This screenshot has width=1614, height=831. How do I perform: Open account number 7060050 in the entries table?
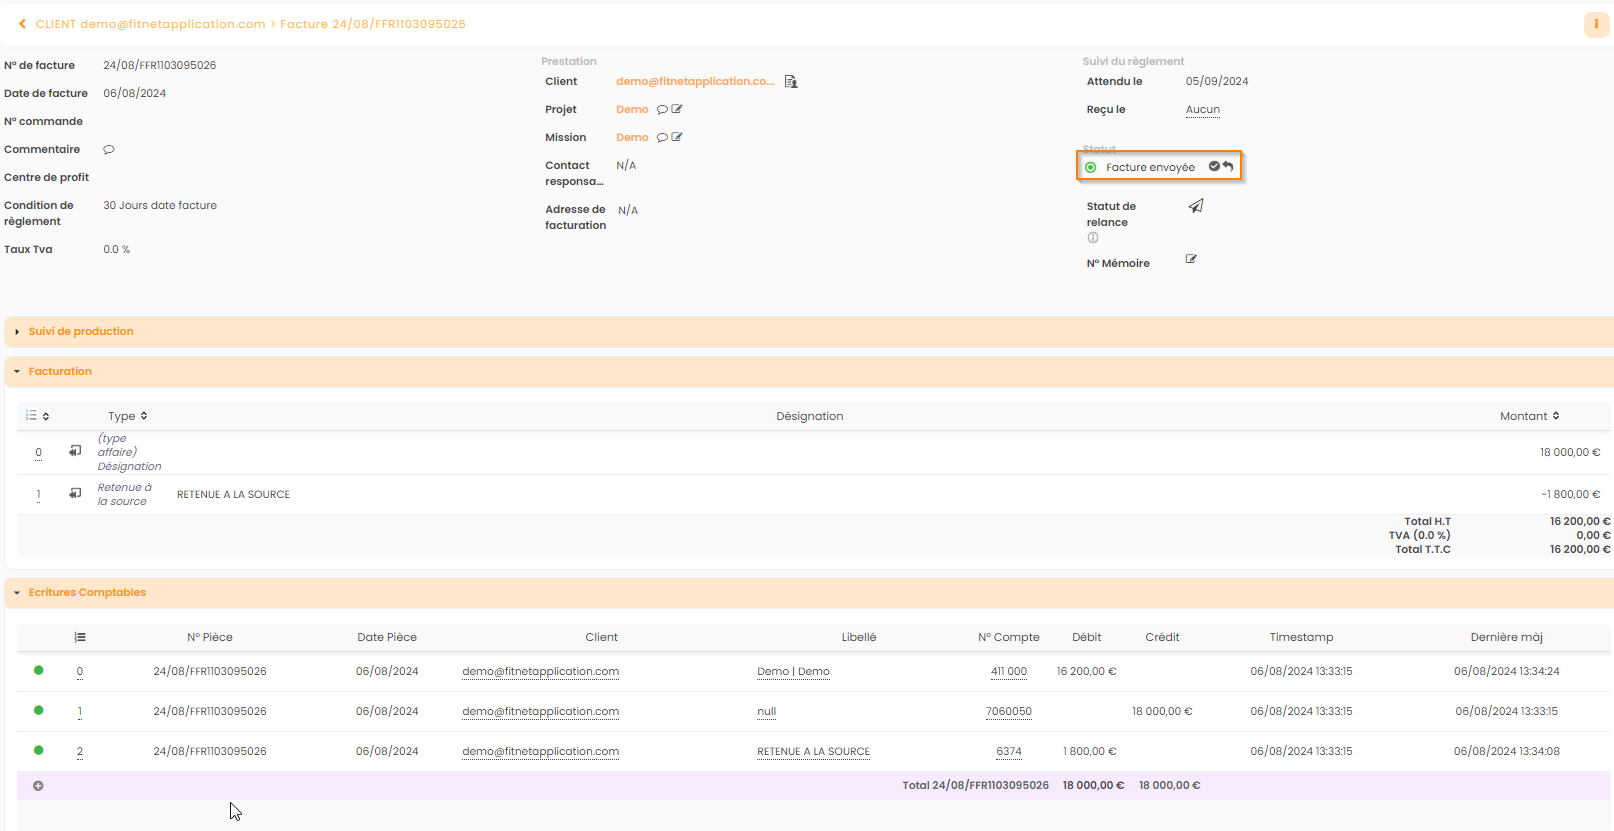[x=1008, y=712]
